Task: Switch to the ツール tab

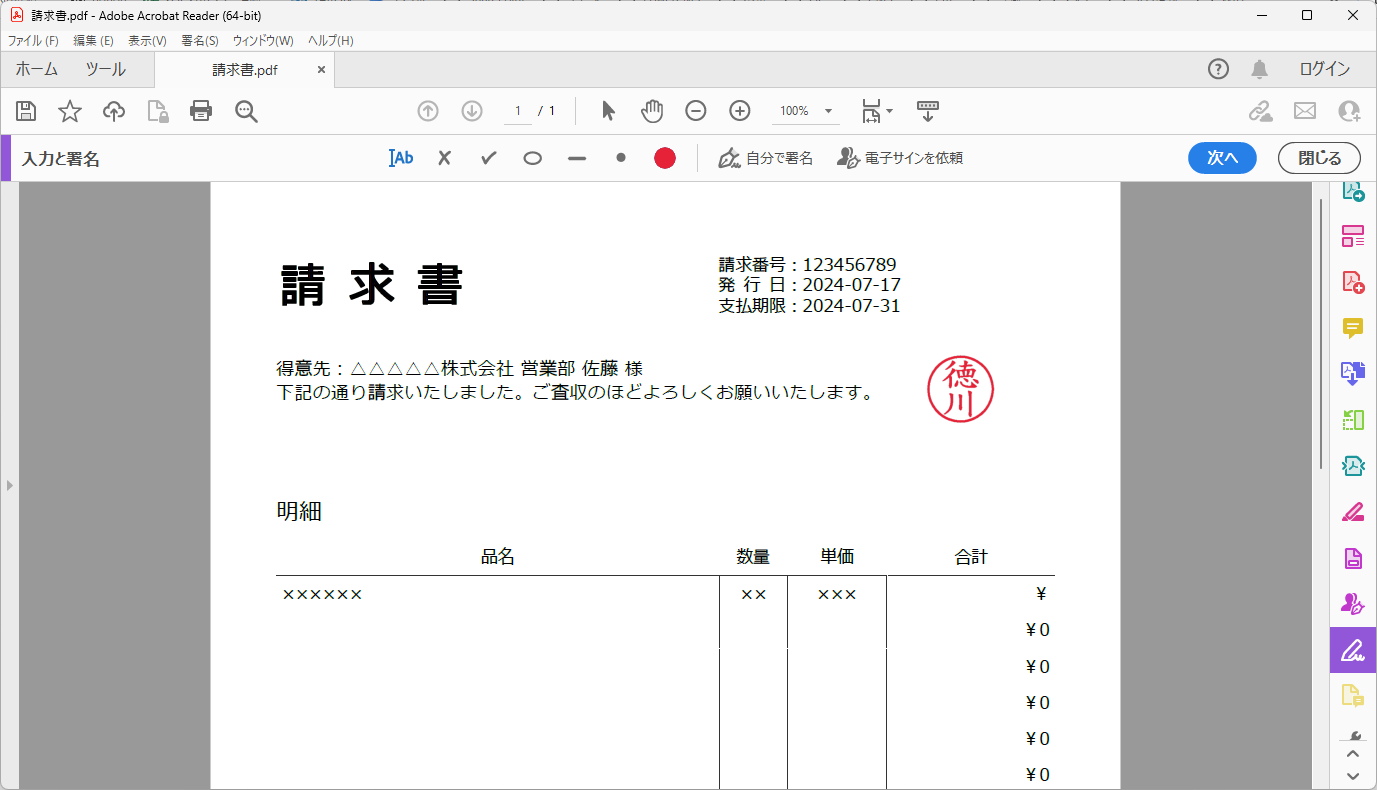Action: (x=105, y=69)
